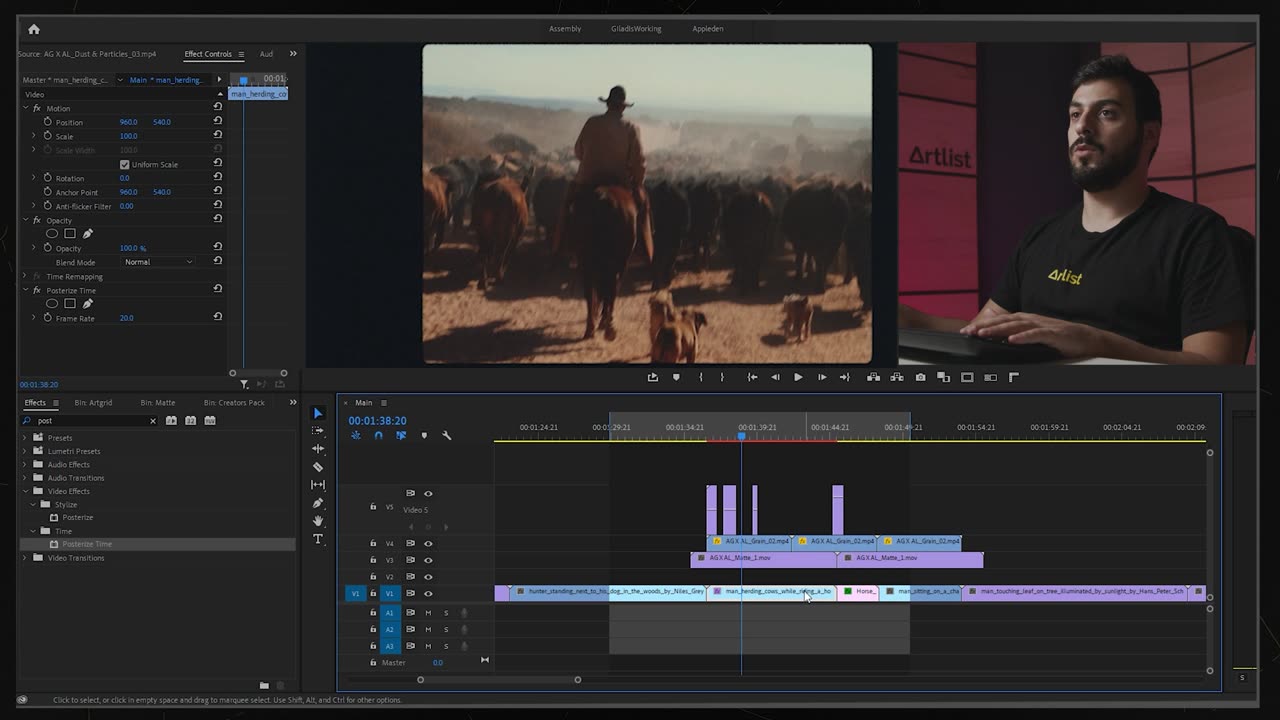Click new custom bin folder icon
The height and width of the screenshot is (720, 1280).
[x=264, y=686]
